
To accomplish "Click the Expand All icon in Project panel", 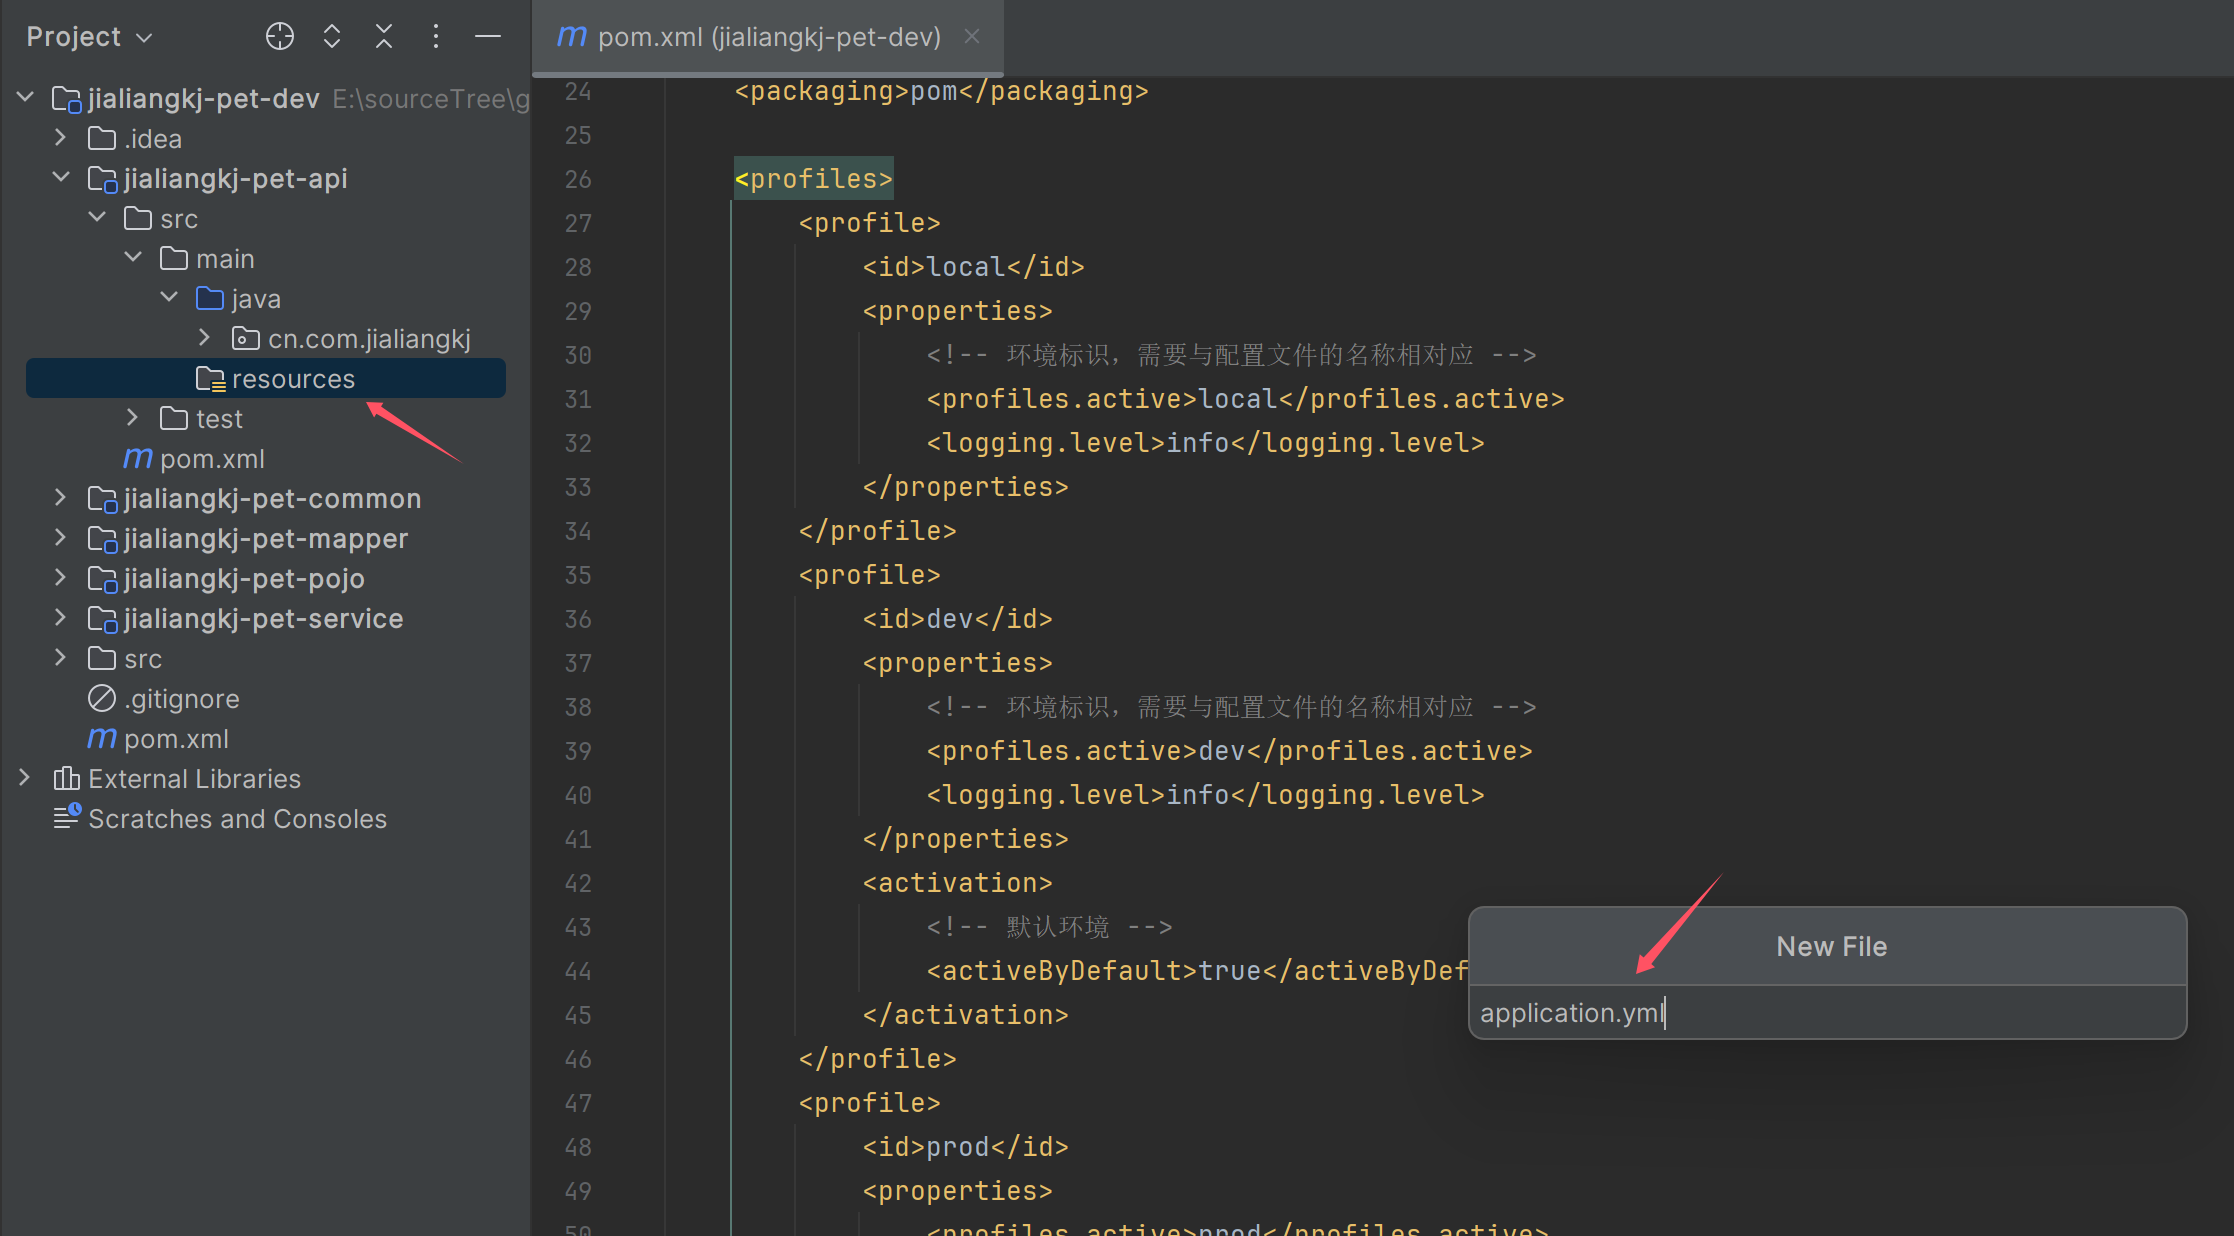I will point(332,37).
